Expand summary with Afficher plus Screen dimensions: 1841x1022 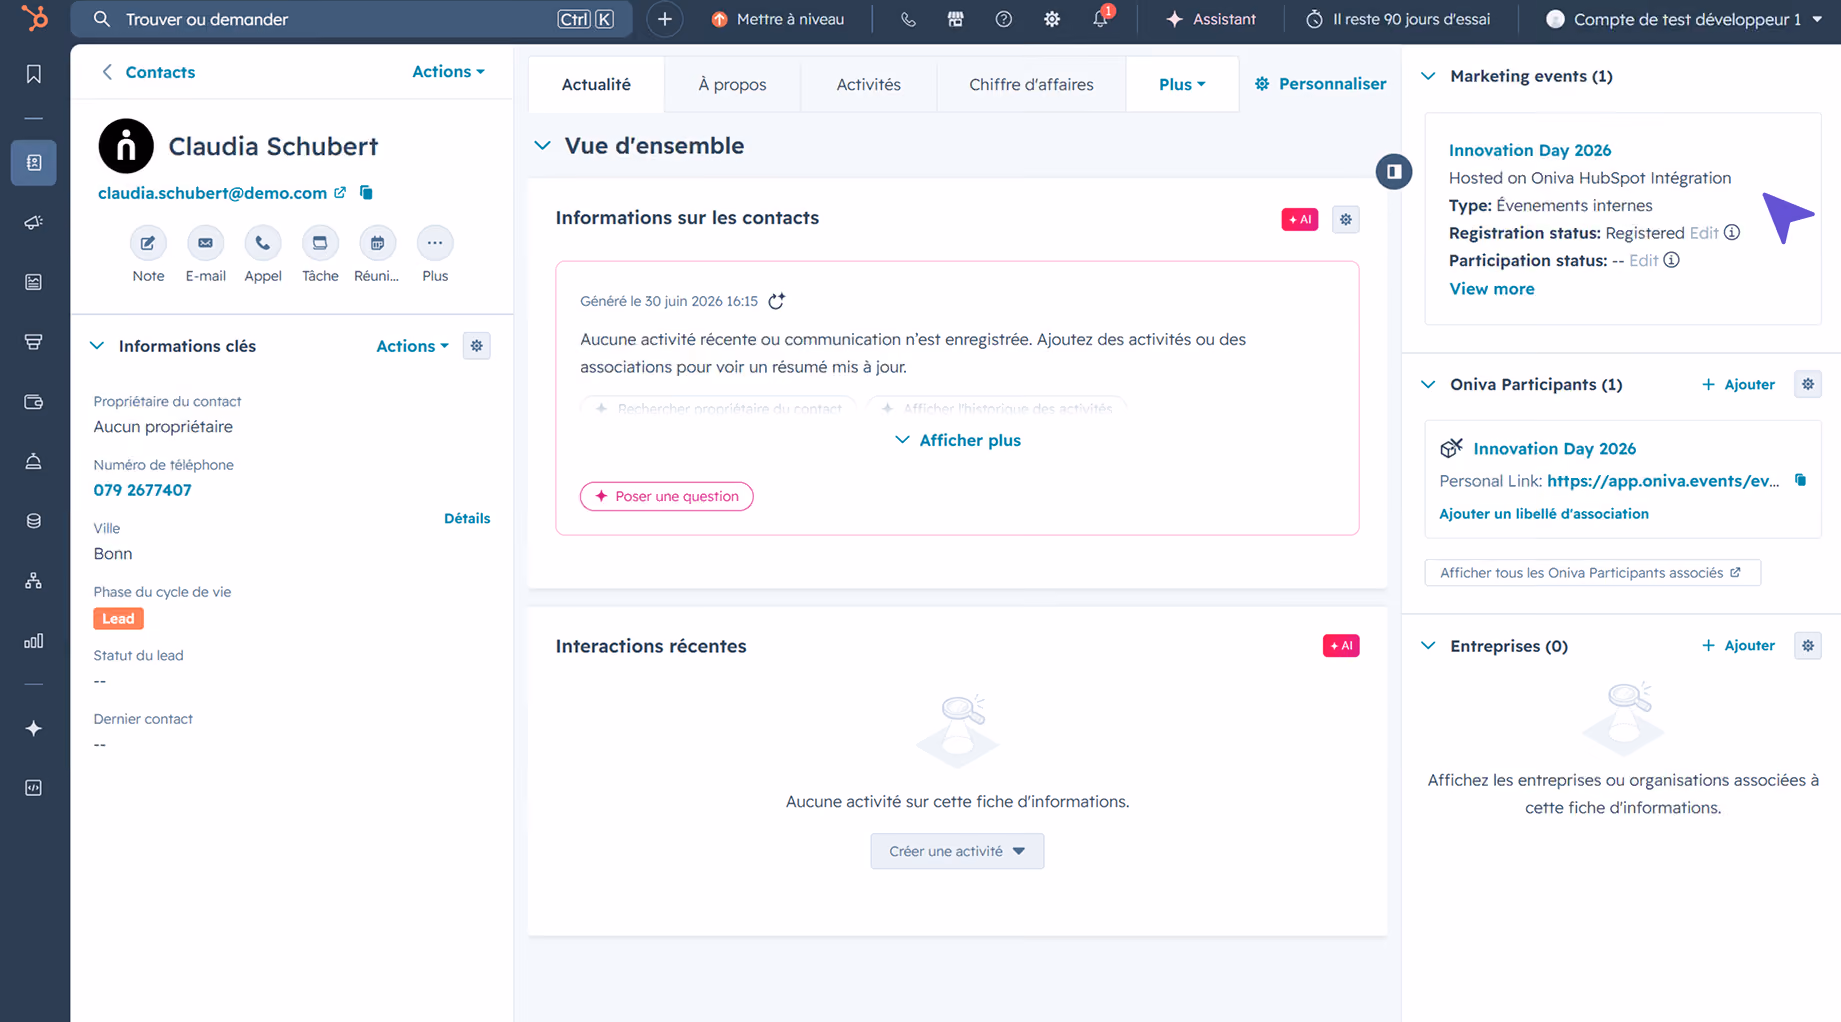click(x=957, y=440)
